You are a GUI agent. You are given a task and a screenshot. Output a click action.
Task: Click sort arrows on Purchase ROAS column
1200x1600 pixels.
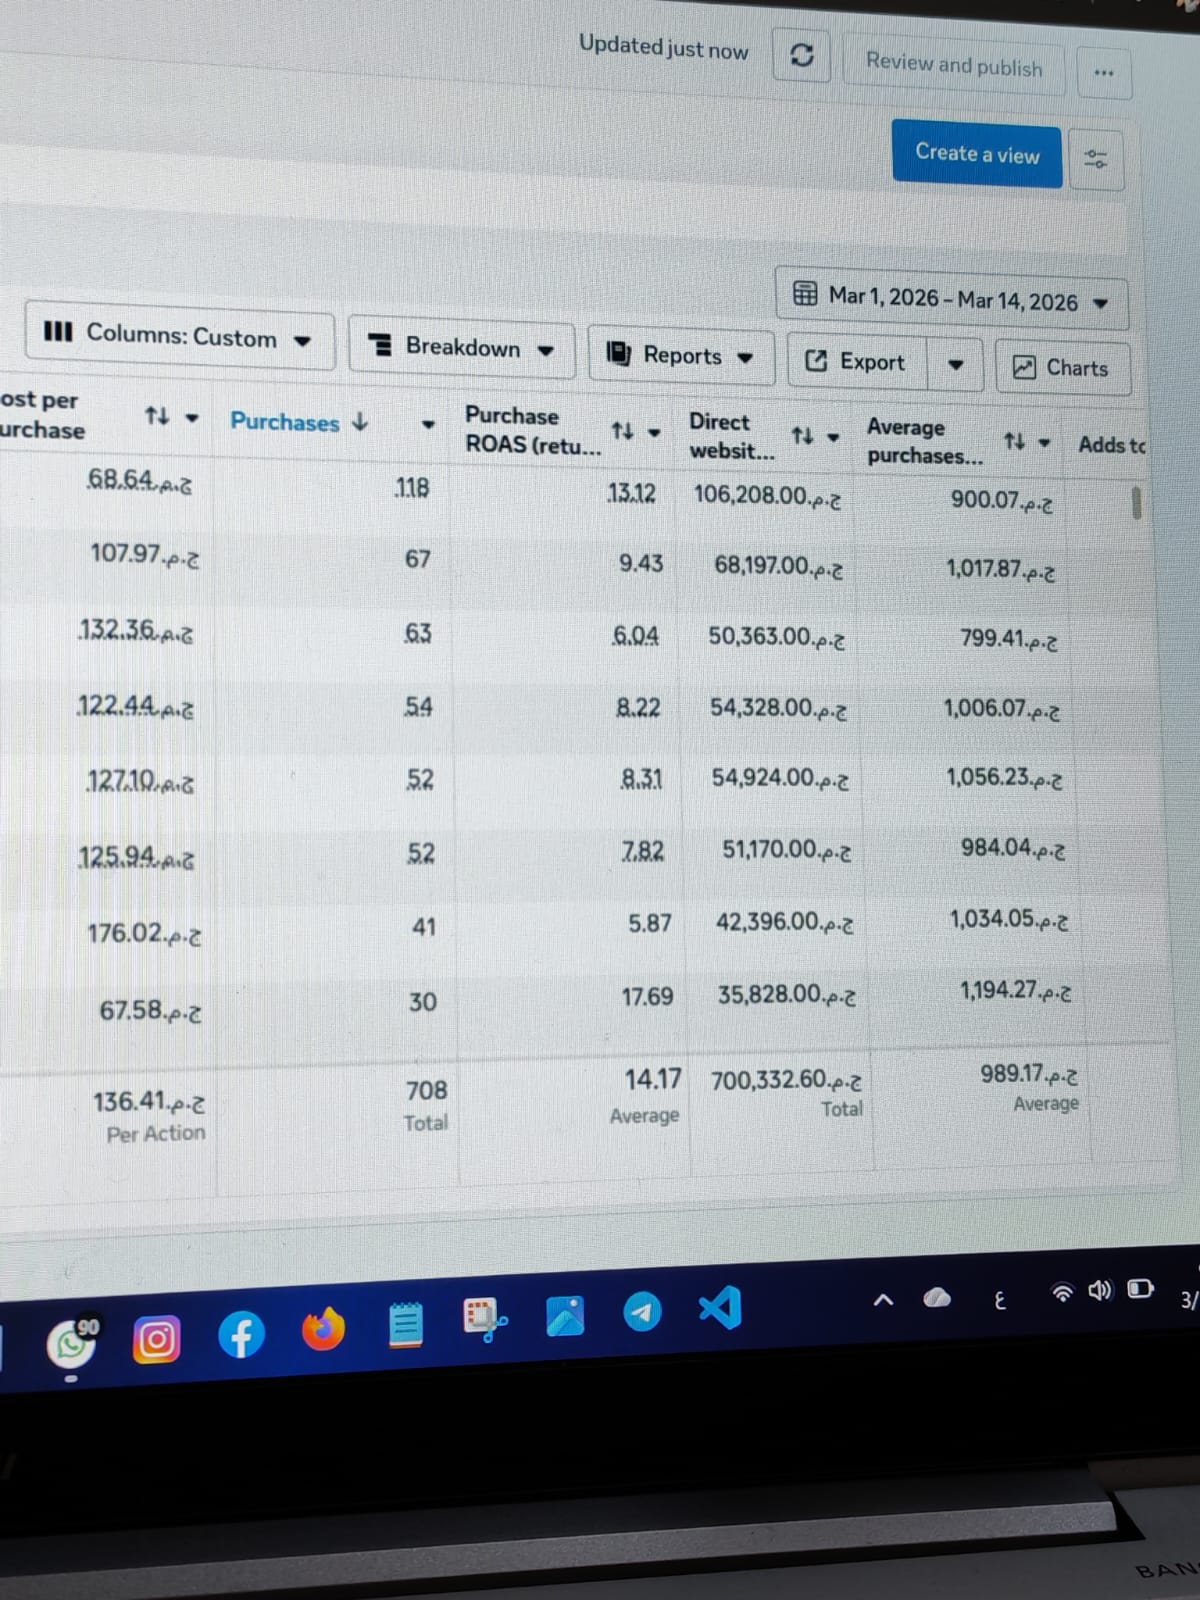coord(622,431)
